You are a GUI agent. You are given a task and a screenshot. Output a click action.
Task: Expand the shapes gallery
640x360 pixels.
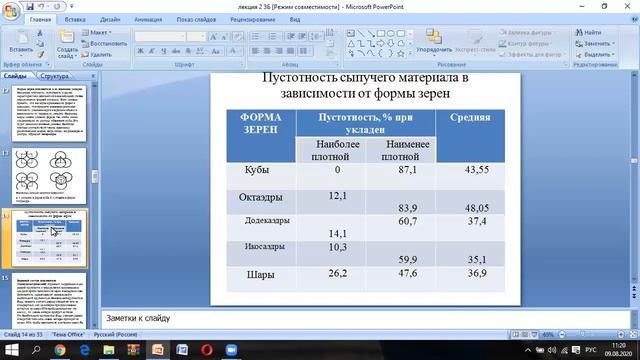(x=411, y=53)
